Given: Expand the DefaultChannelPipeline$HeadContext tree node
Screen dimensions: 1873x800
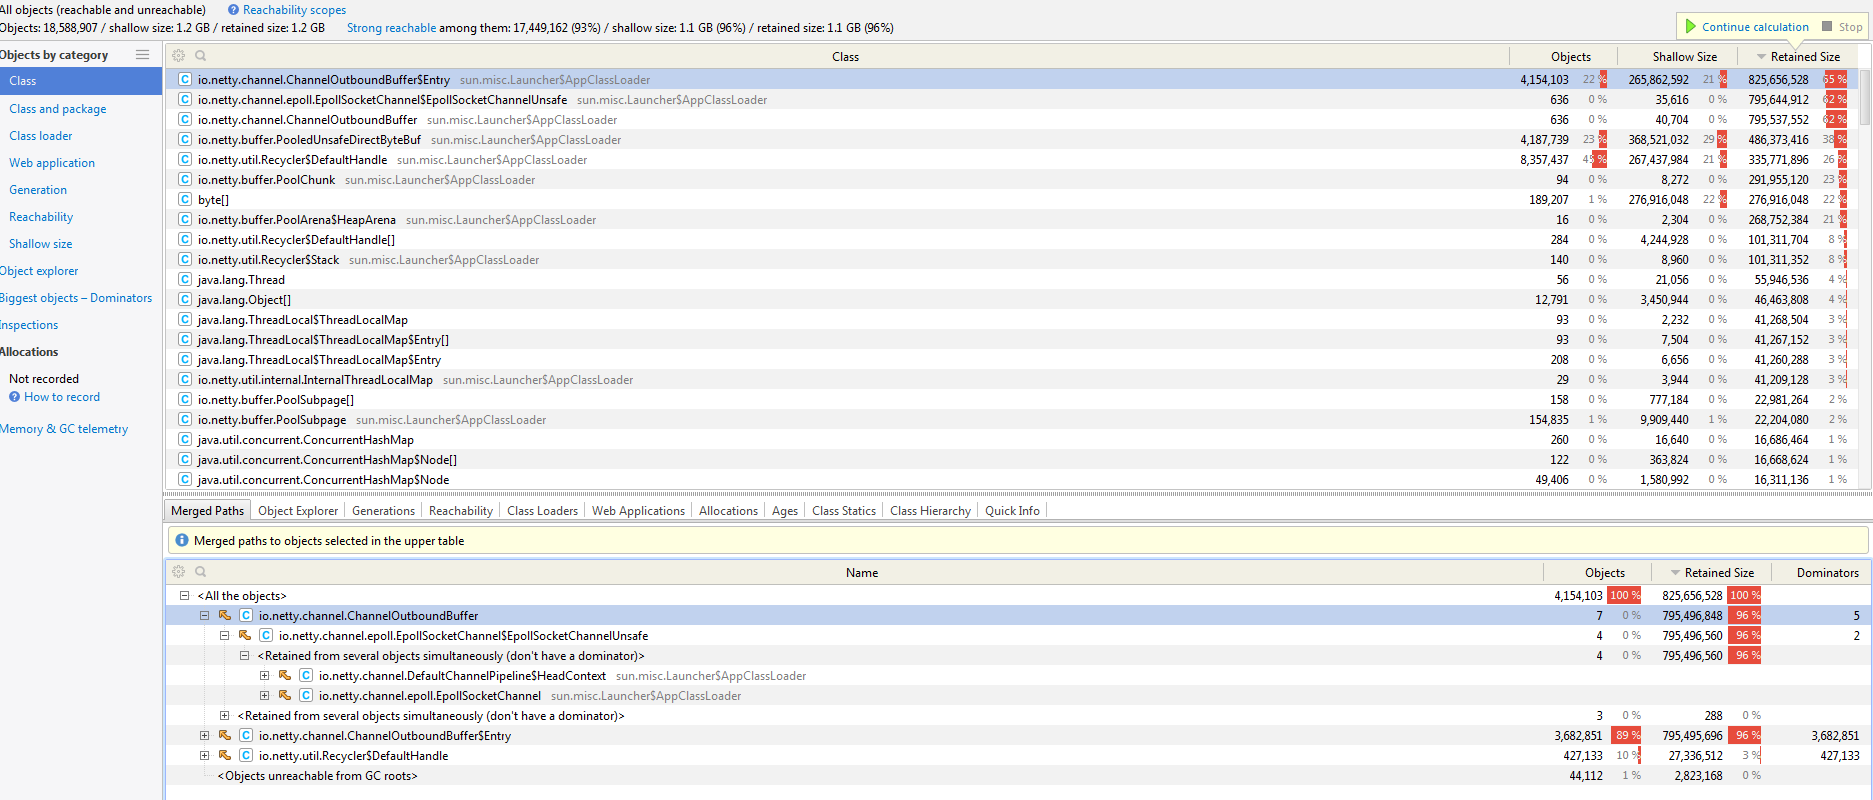Looking at the screenshot, I should click(x=265, y=676).
